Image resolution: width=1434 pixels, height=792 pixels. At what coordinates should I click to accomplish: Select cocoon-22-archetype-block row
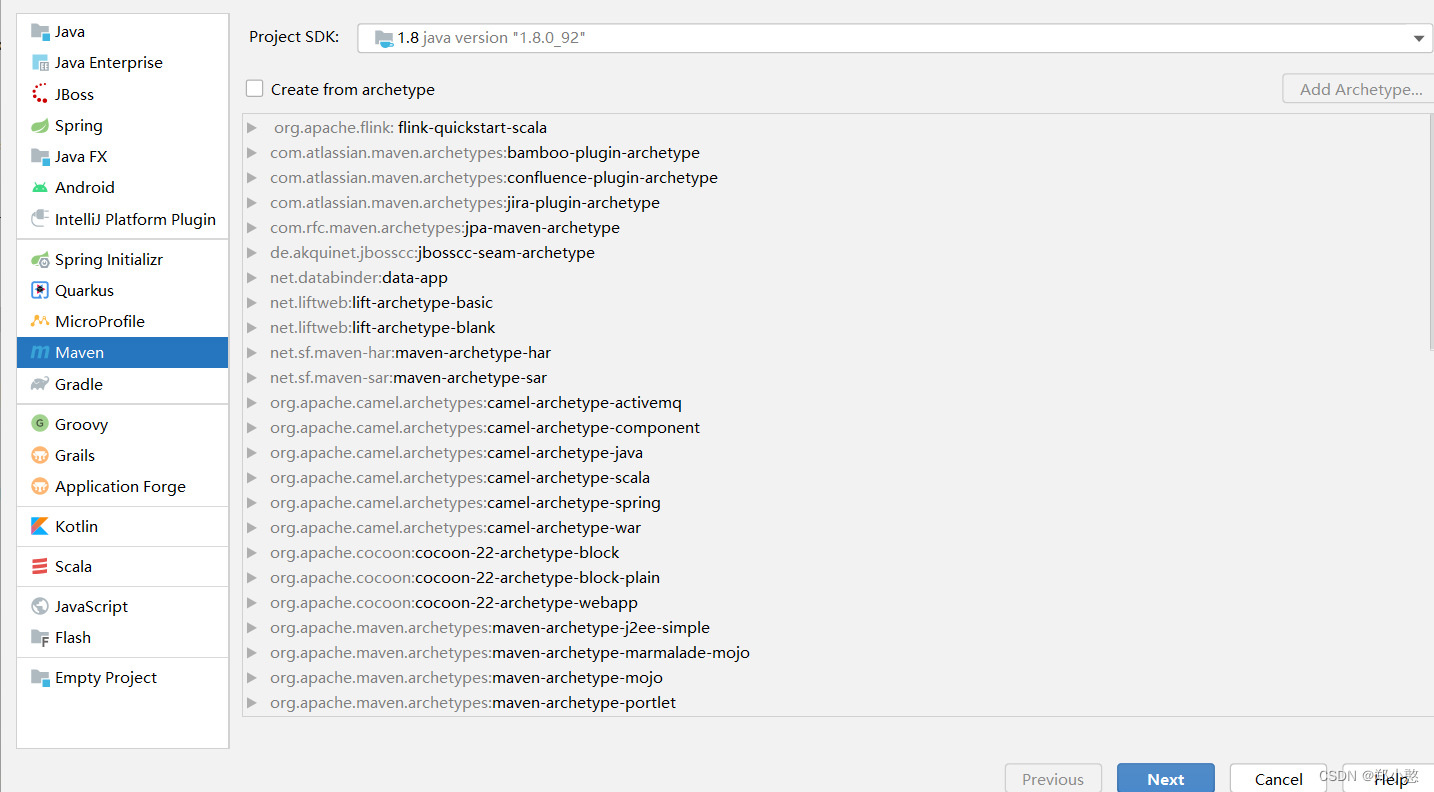(836, 552)
